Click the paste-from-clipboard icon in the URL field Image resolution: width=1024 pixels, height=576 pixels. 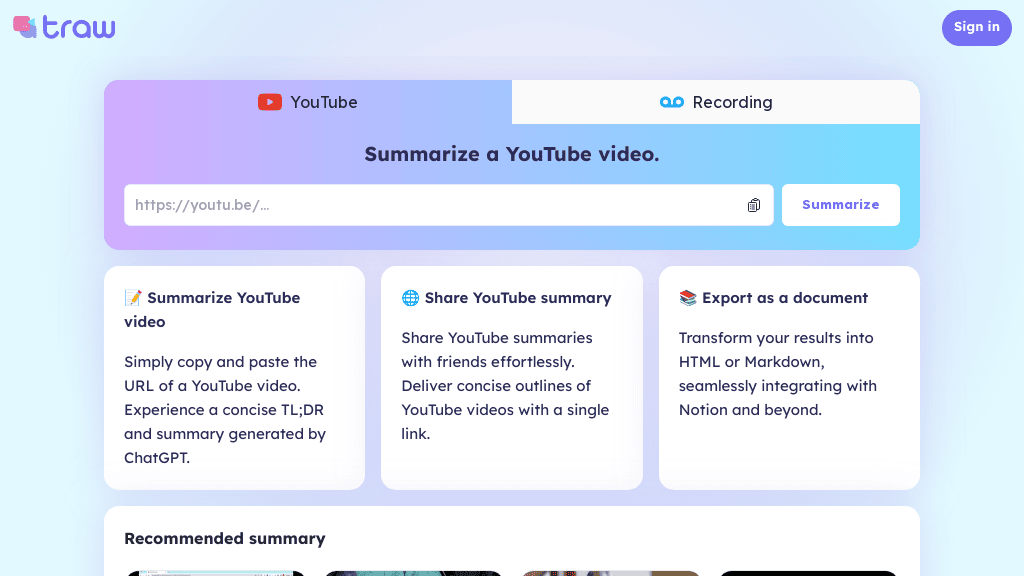pyautogui.click(x=753, y=205)
